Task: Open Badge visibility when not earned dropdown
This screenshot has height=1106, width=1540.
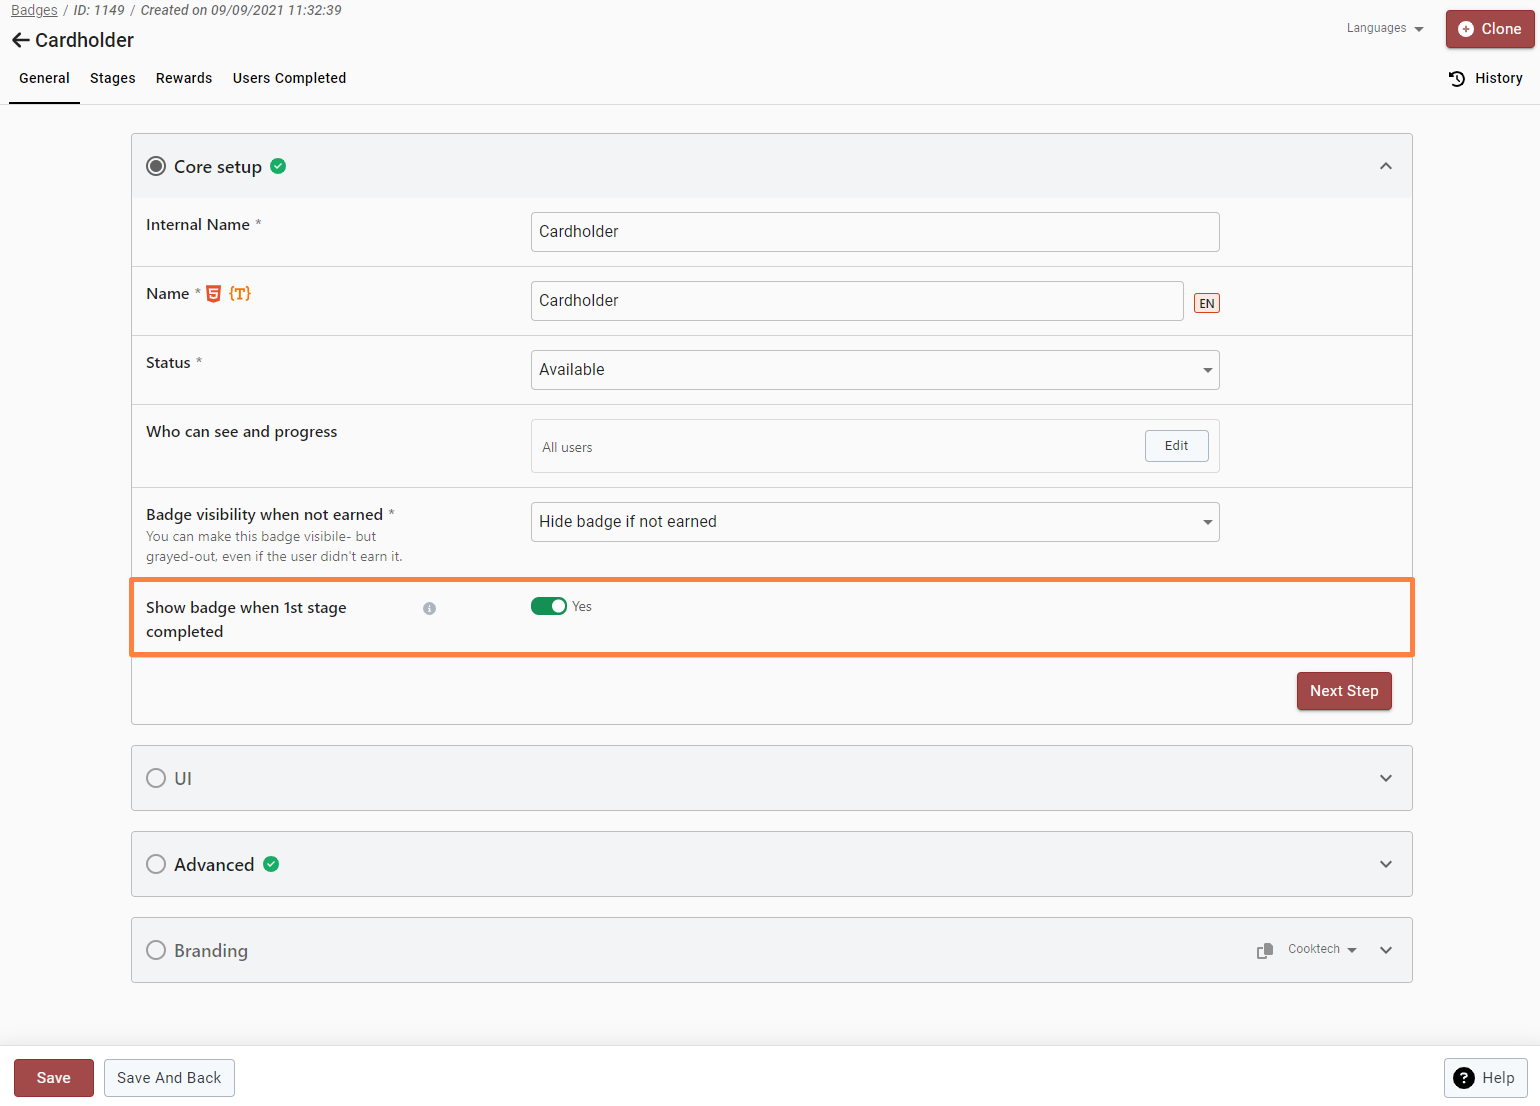Action: pyautogui.click(x=874, y=522)
